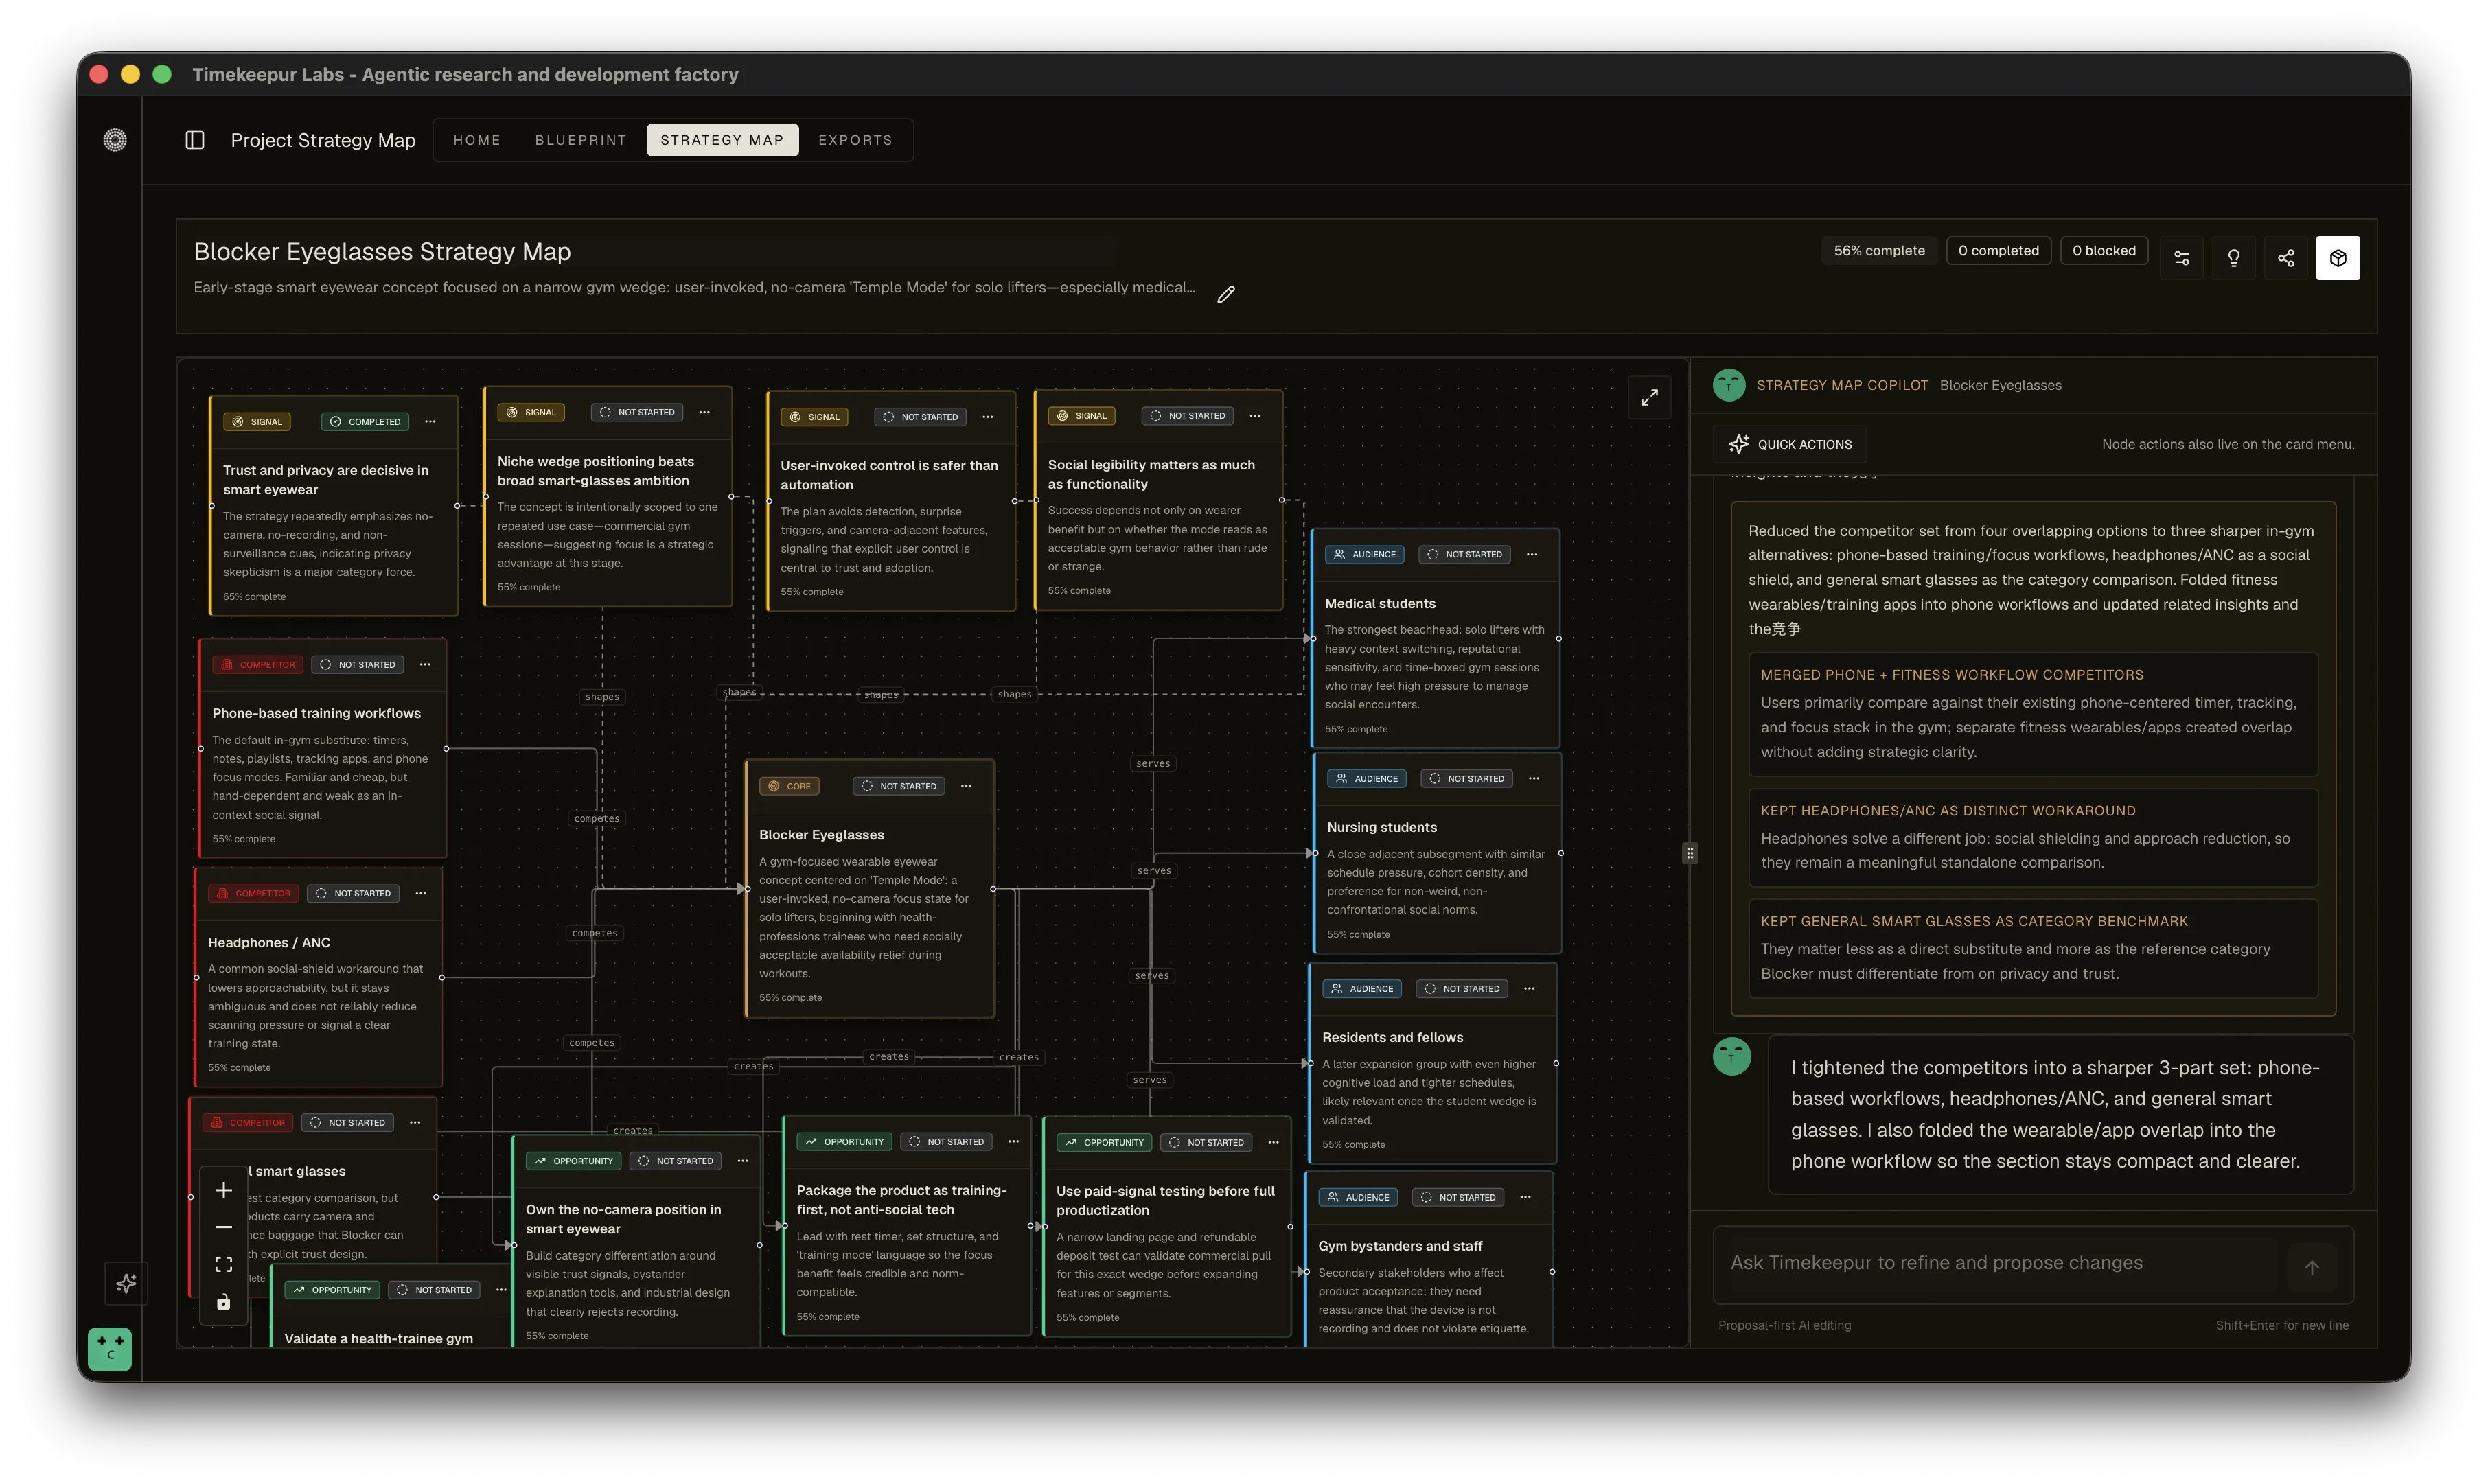Toggle the sidebar panel icon

194,140
